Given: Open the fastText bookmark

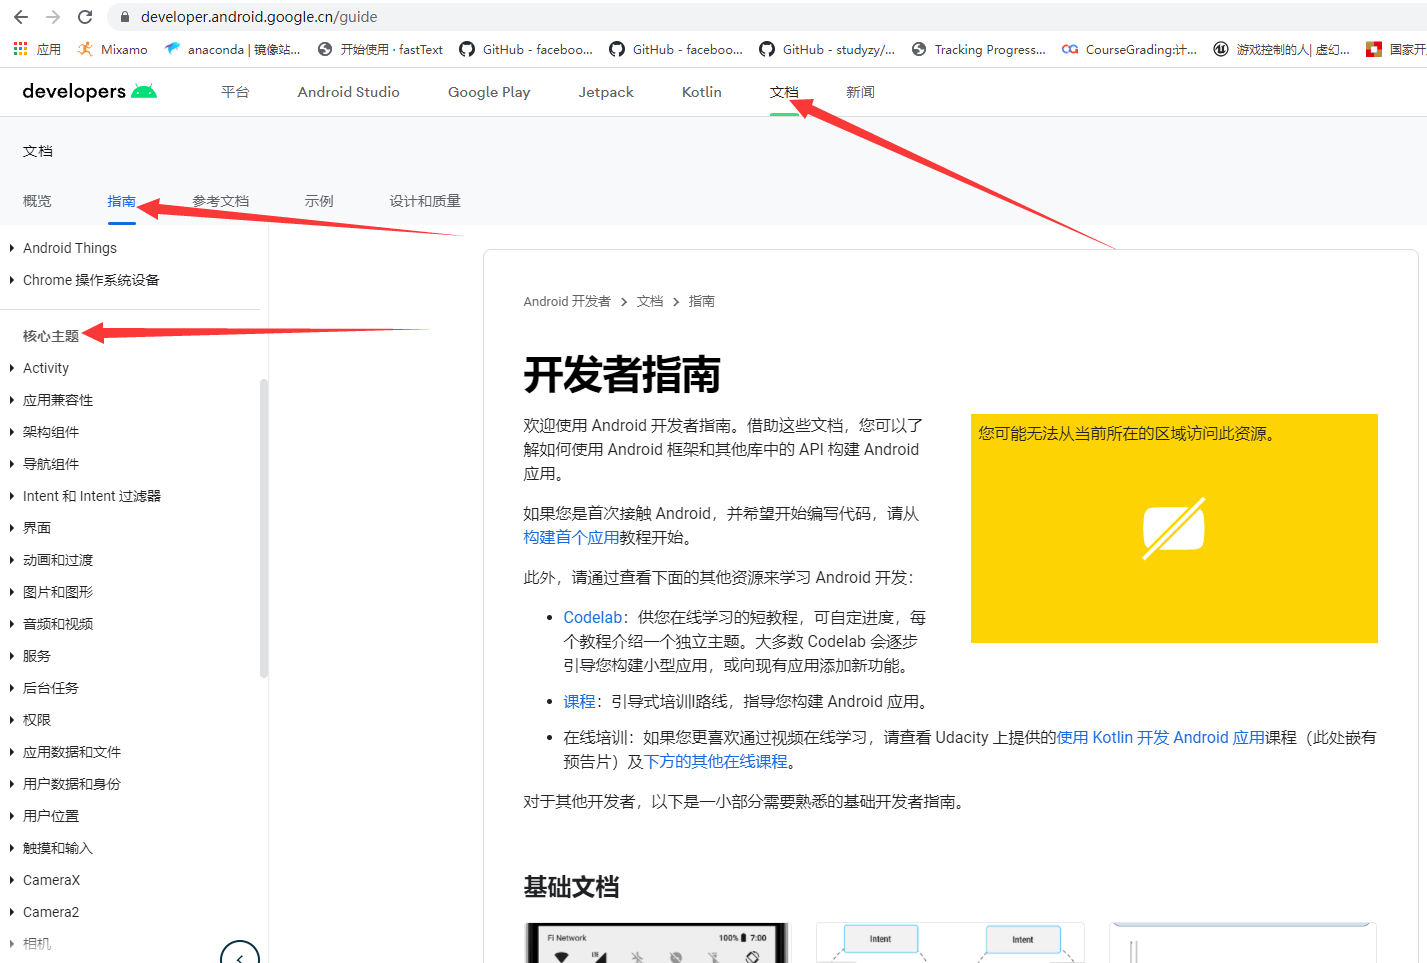Looking at the screenshot, I should [x=380, y=49].
